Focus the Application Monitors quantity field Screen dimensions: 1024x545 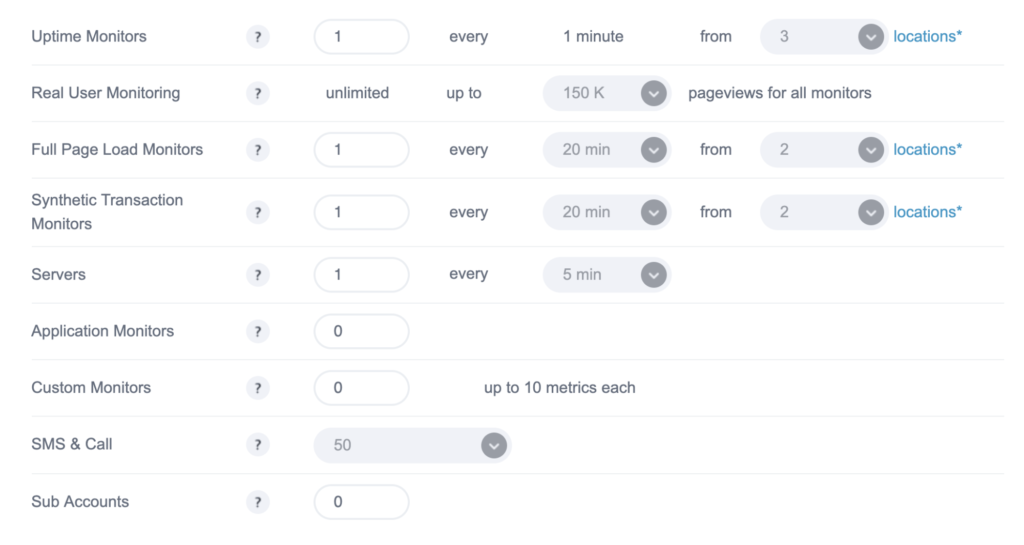(x=362, y=332)
